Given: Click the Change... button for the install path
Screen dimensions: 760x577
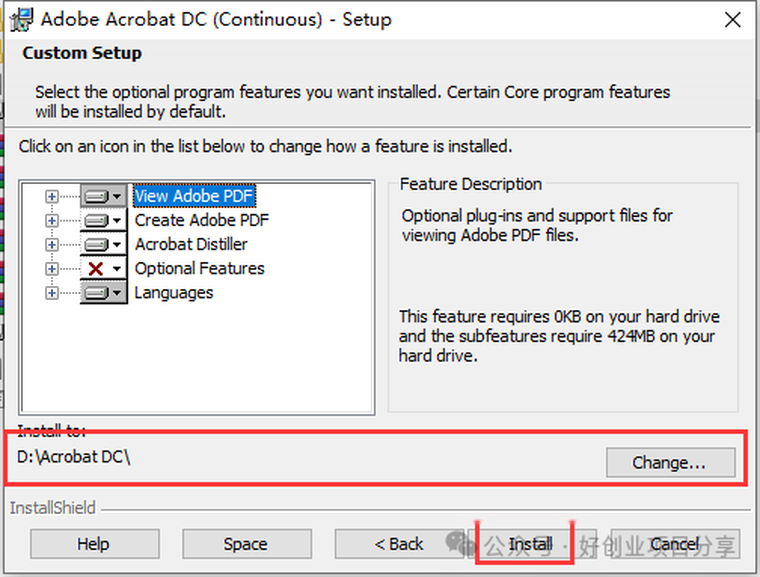Looking at the screenshot, I should pos(669,463).
